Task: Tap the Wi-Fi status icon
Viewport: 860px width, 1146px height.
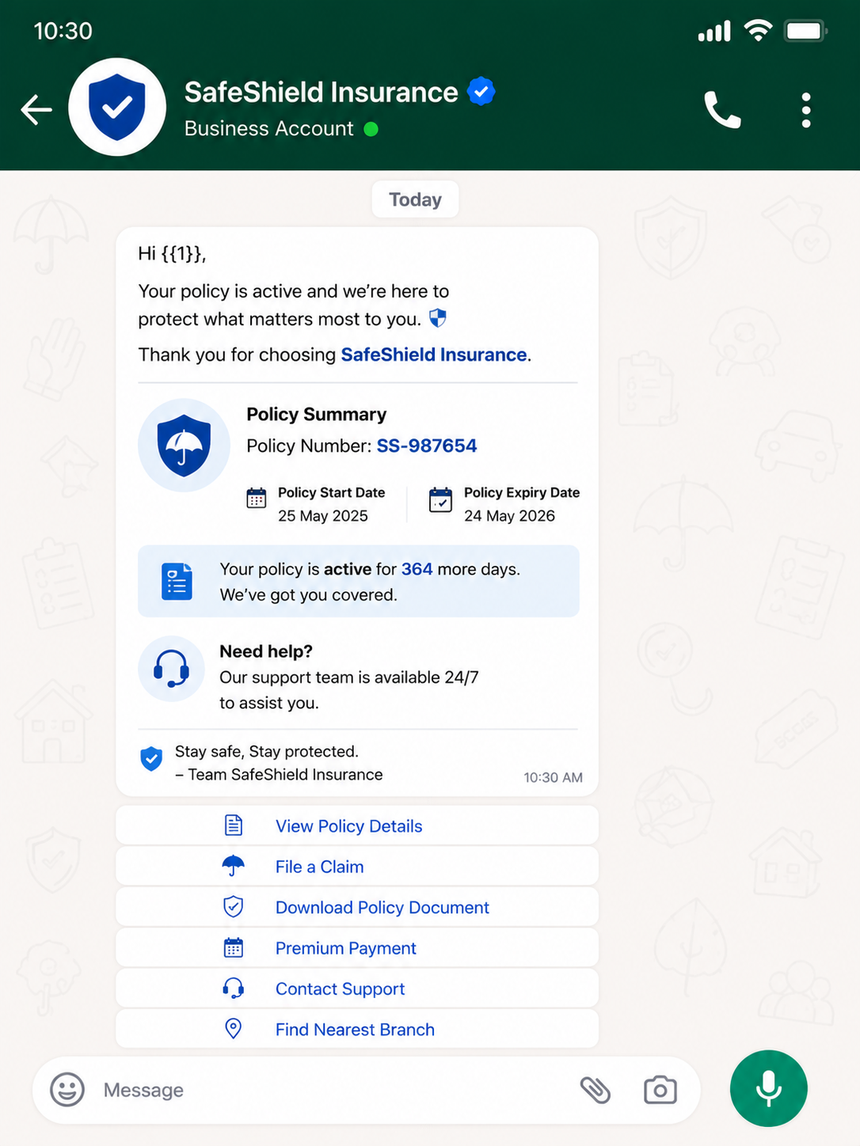Action: (758, 31)
